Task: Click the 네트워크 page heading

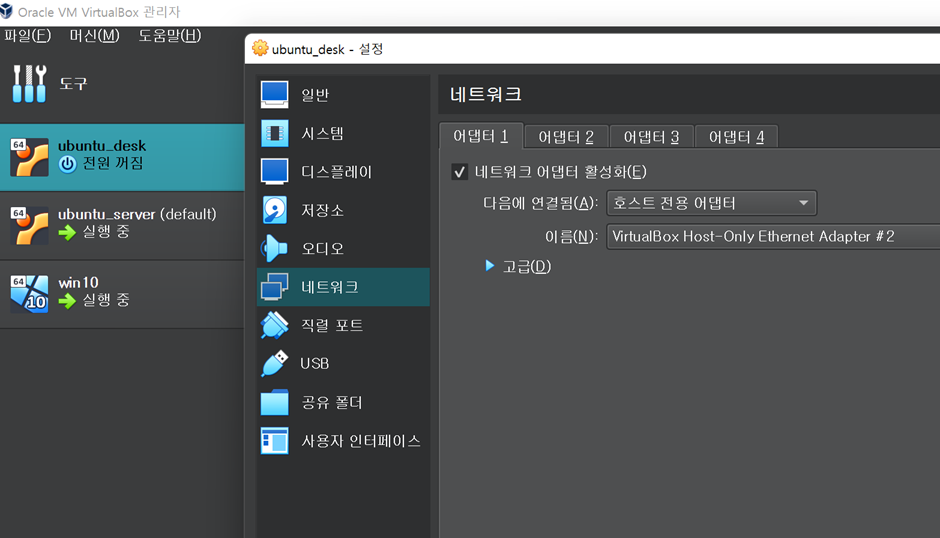Action: point(486,94)
